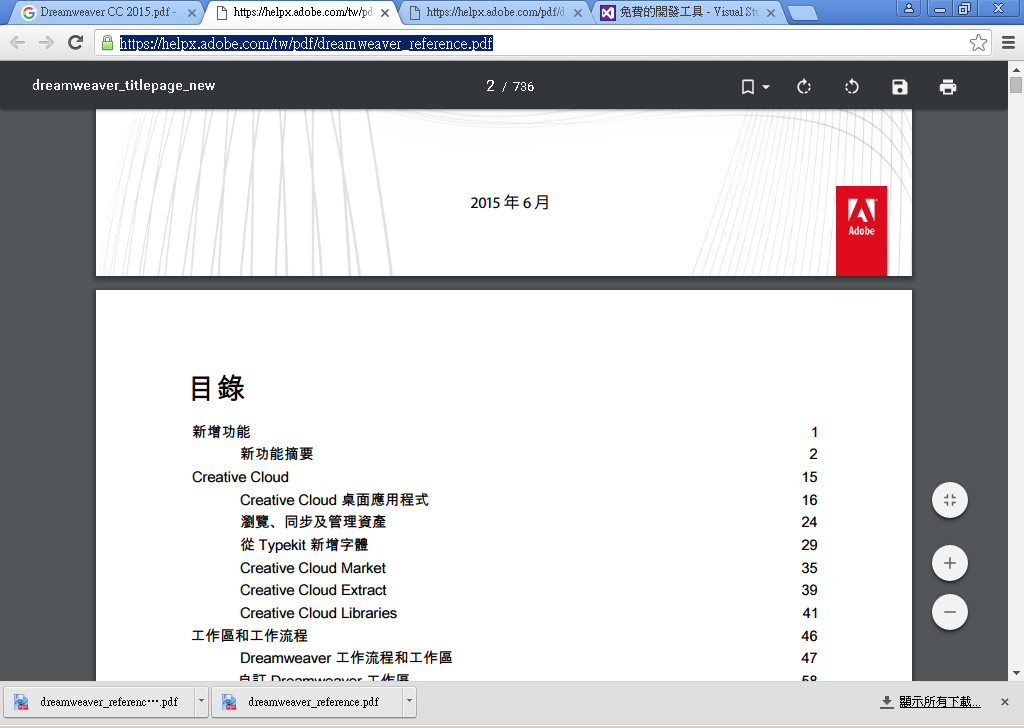This screenshot has height=728, width=1024.
Task: Click the dreamweaver_titlepage_new document title
Action: (123, 86)
